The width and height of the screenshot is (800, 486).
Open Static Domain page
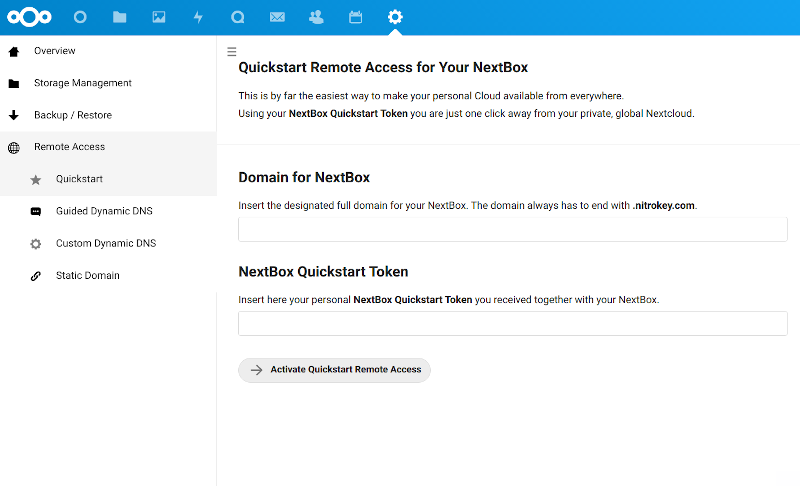click(108, 275)
